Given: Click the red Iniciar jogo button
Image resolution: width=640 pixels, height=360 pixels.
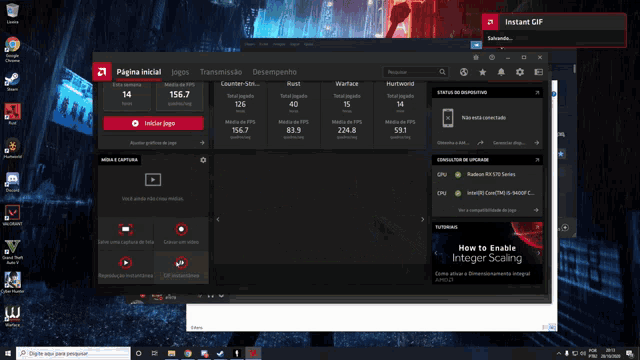Looking at the screenshot, I should pos(153,123).
